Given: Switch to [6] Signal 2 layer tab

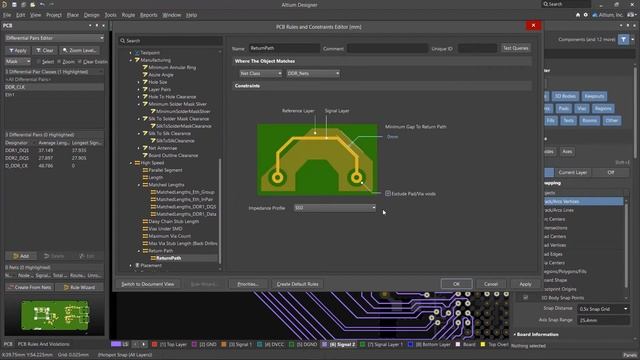Looking at the screenshot, I should click(339, 344).
